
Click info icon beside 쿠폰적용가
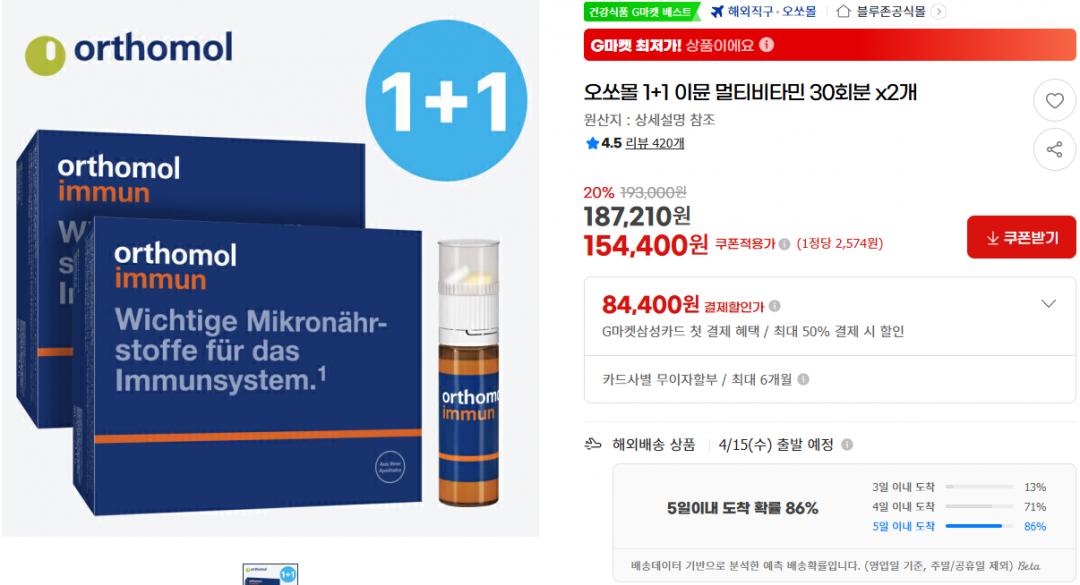pyautogui.click(x=784, y=244)
